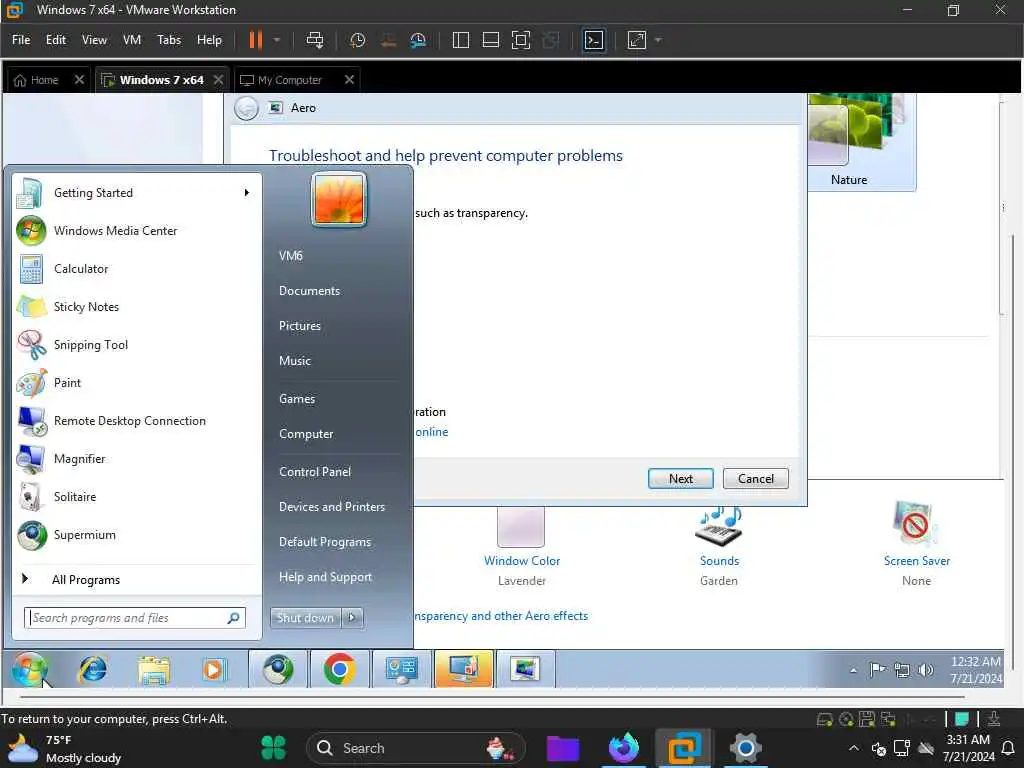The width and height of the screenshot is (1024, 768).
Task: Open the VM menu
Action: [132, 40]
